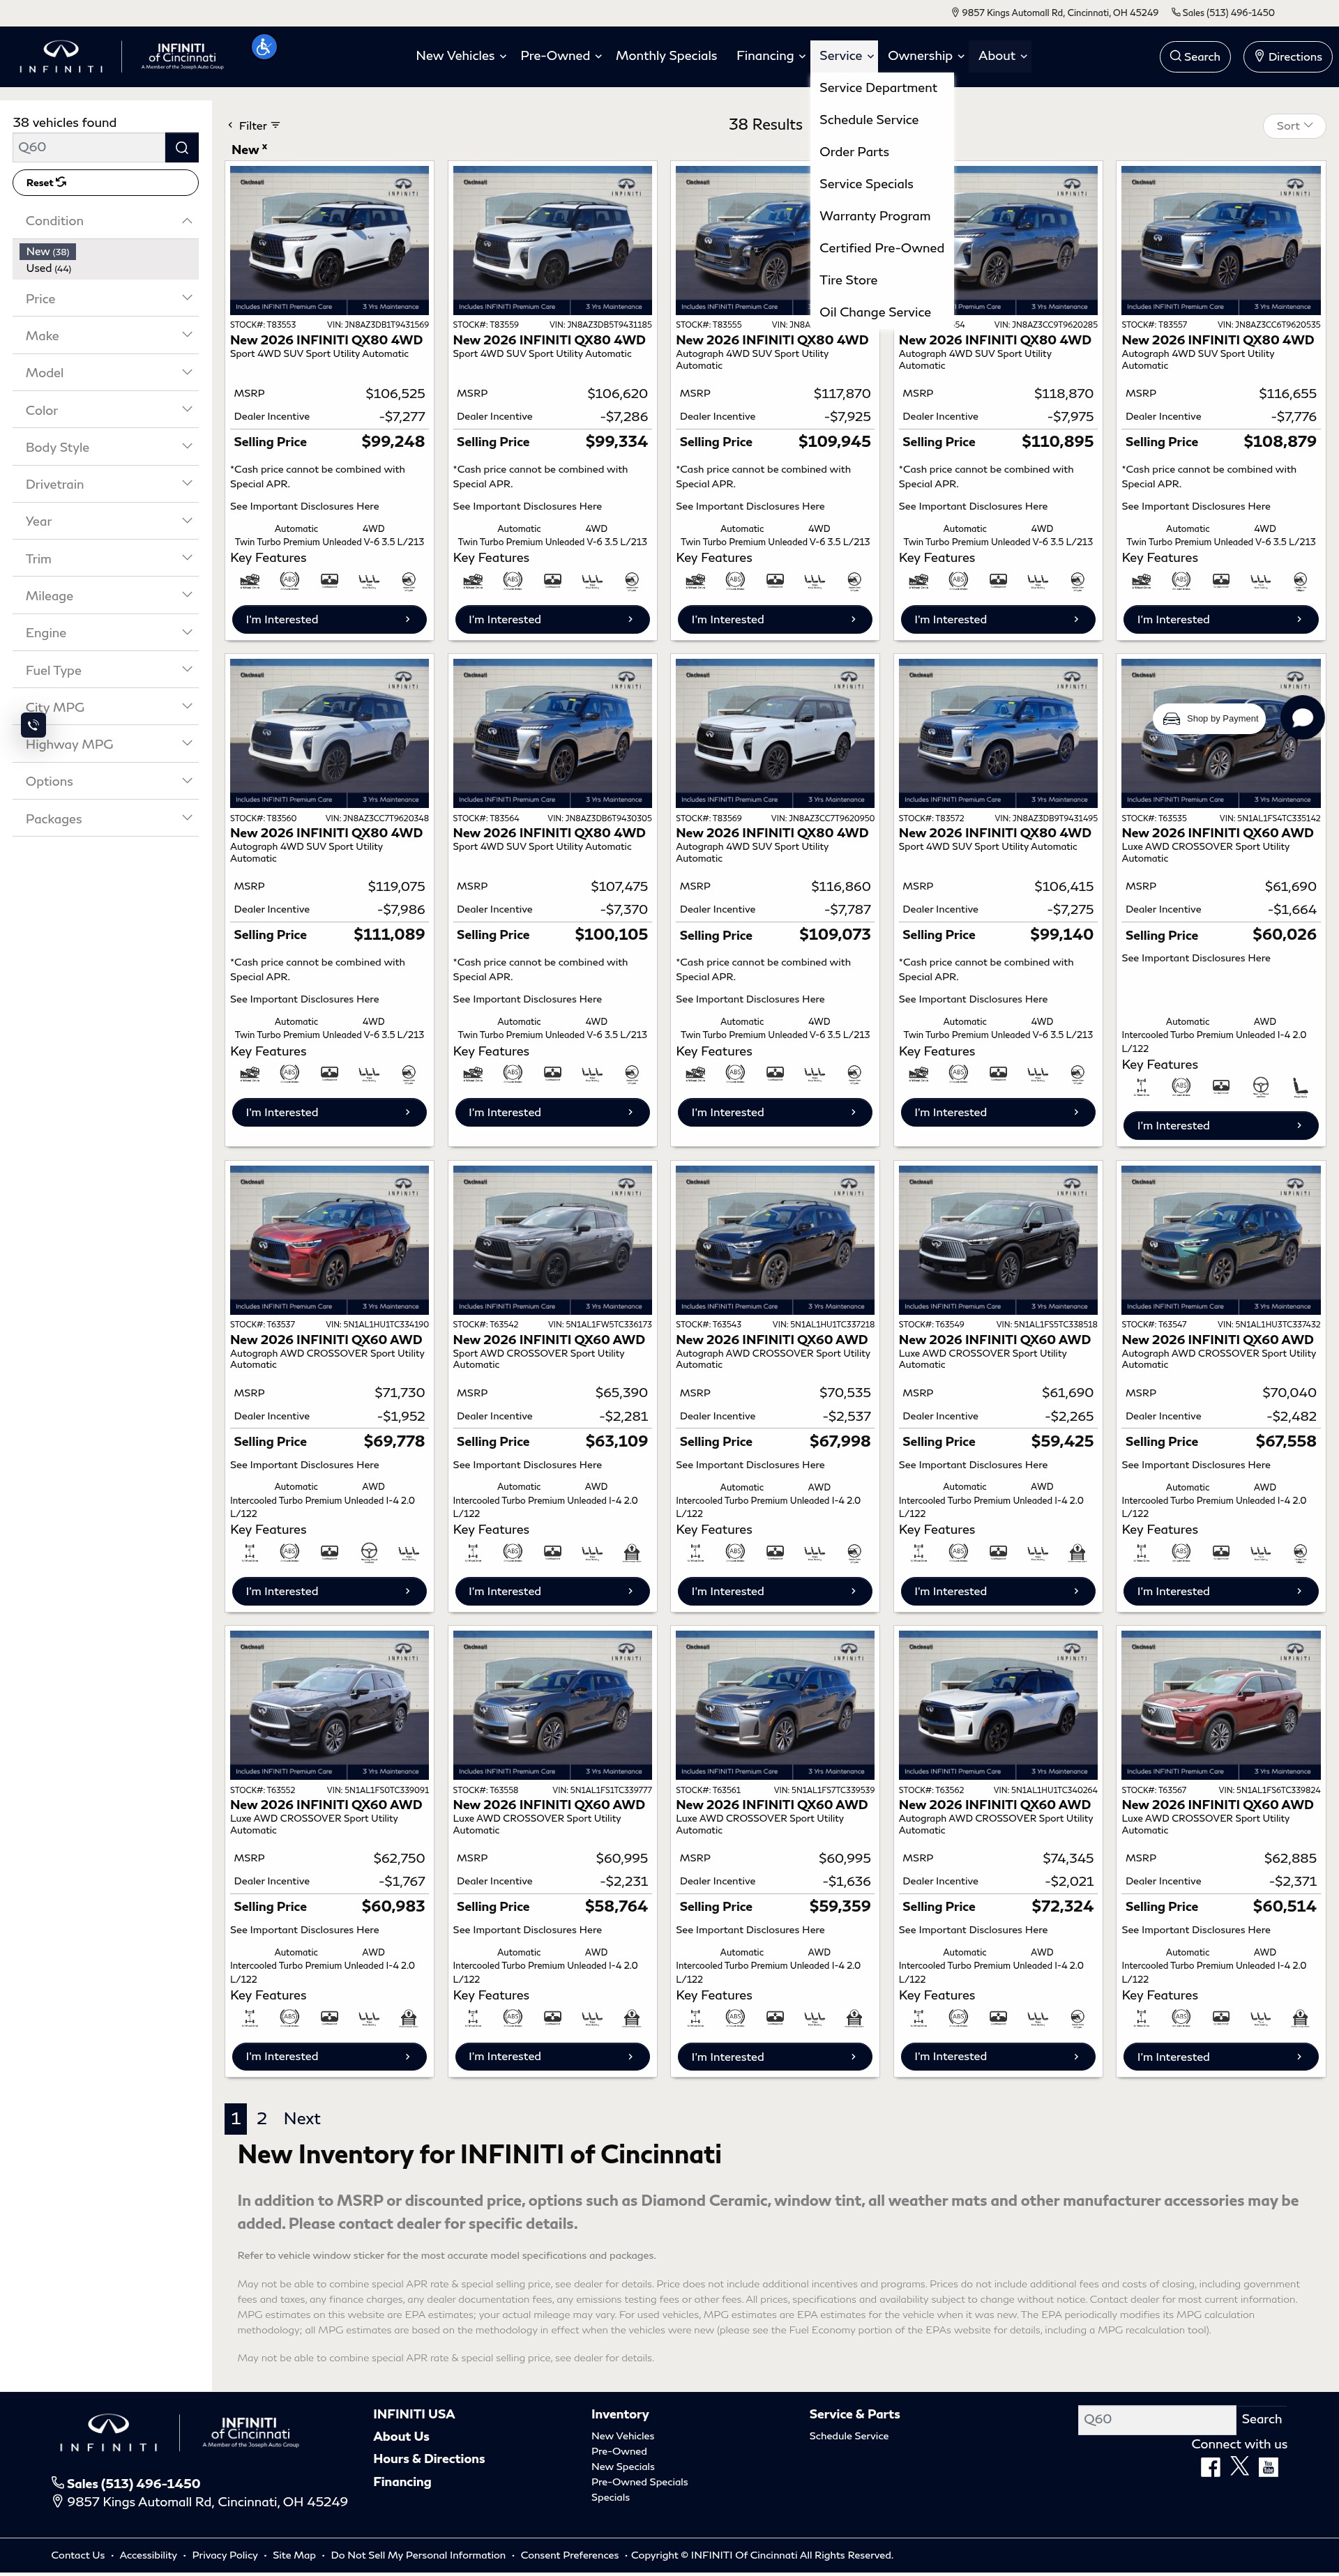This screenshot has height=2576, width=1339.
Task: Open the Sort dropdown
Action: (1294, 126)
